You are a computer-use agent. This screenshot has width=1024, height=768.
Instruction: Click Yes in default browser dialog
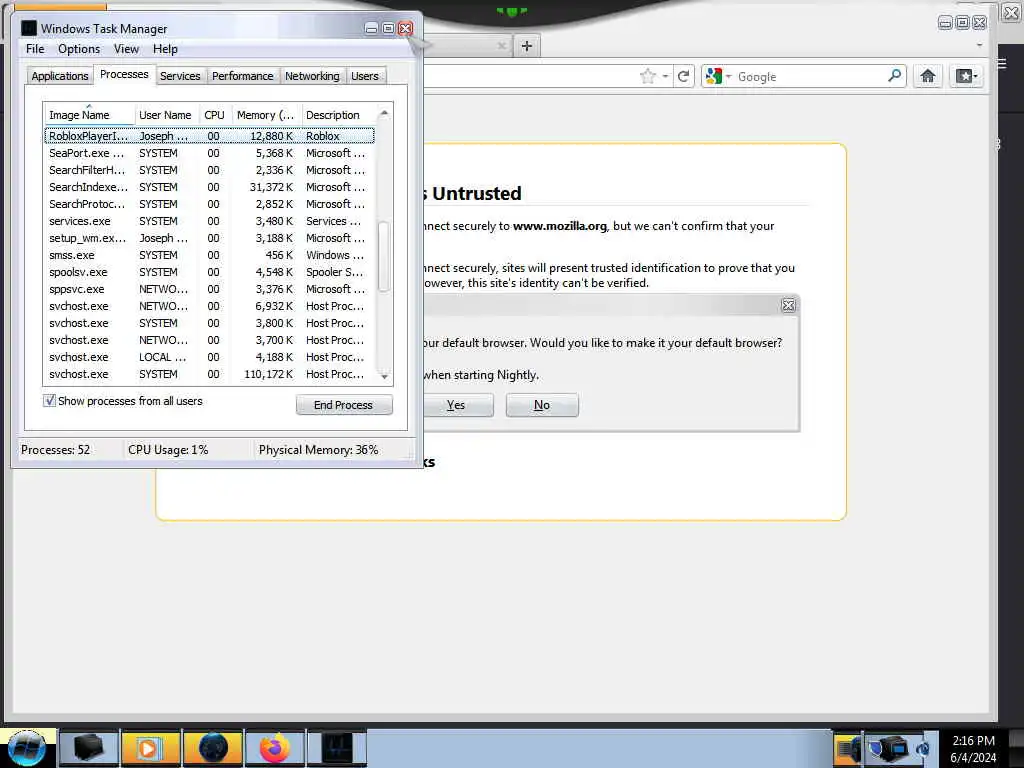(x=456, y=405)
